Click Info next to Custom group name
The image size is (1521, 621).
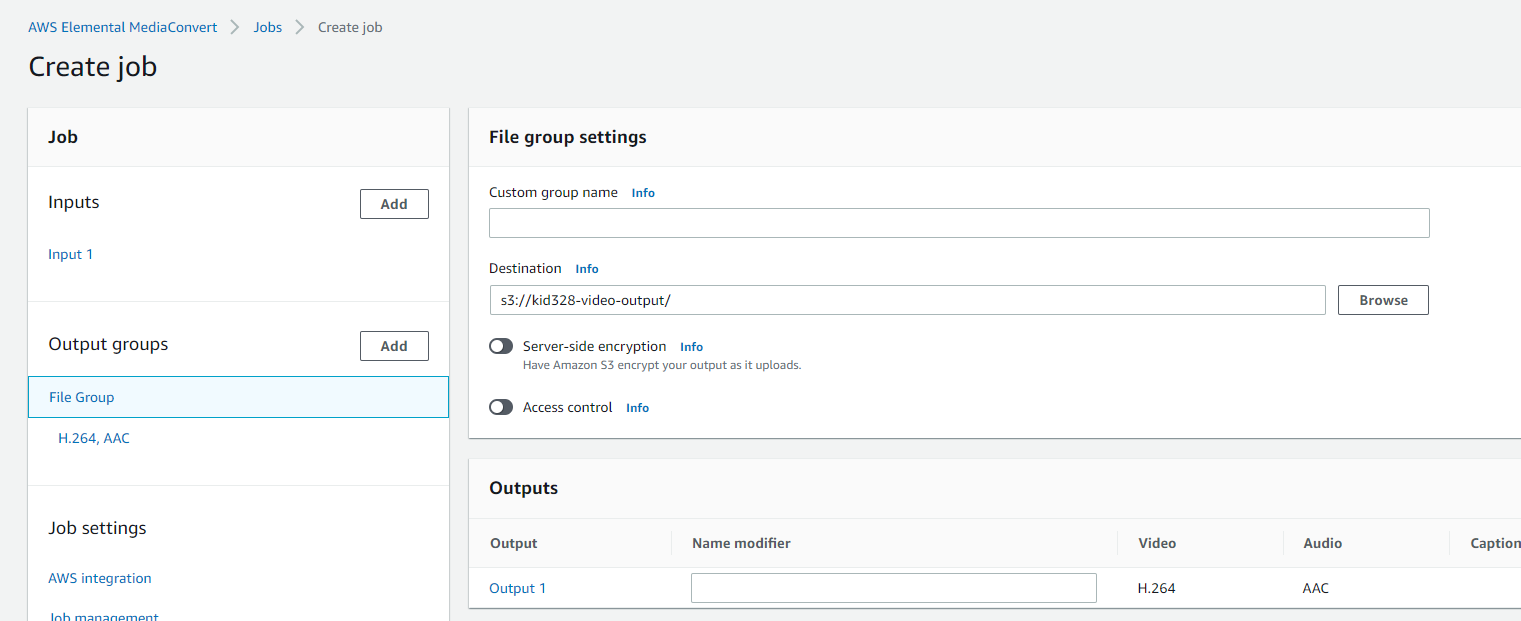pyautogui.click(x=643, y=193)
